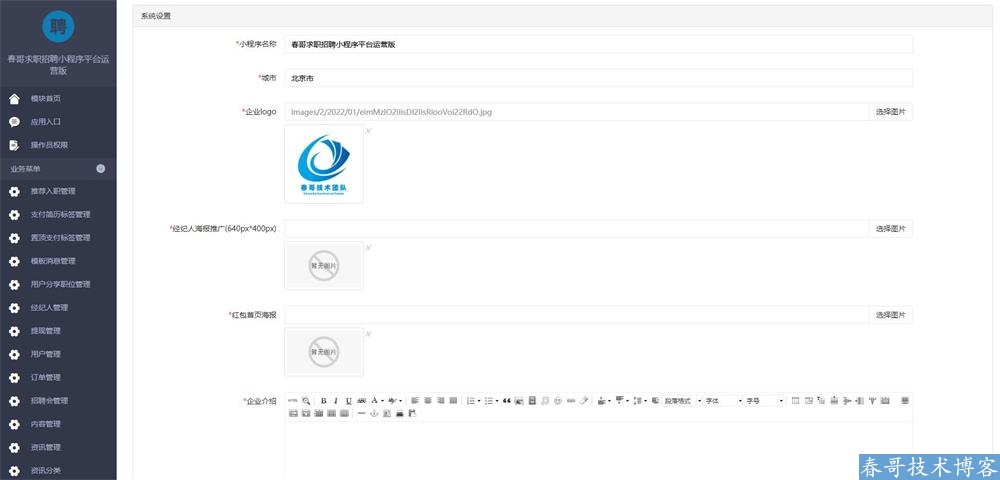Go to 经纪人管理 menu item
1000x480 pixels.
[49, 307]
